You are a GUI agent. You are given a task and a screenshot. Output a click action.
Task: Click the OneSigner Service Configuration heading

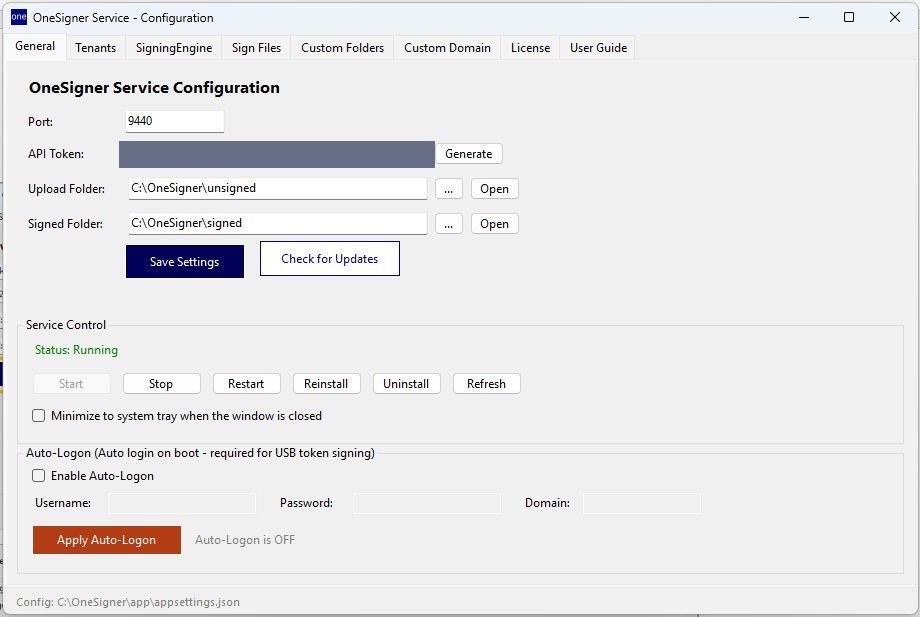154,88
